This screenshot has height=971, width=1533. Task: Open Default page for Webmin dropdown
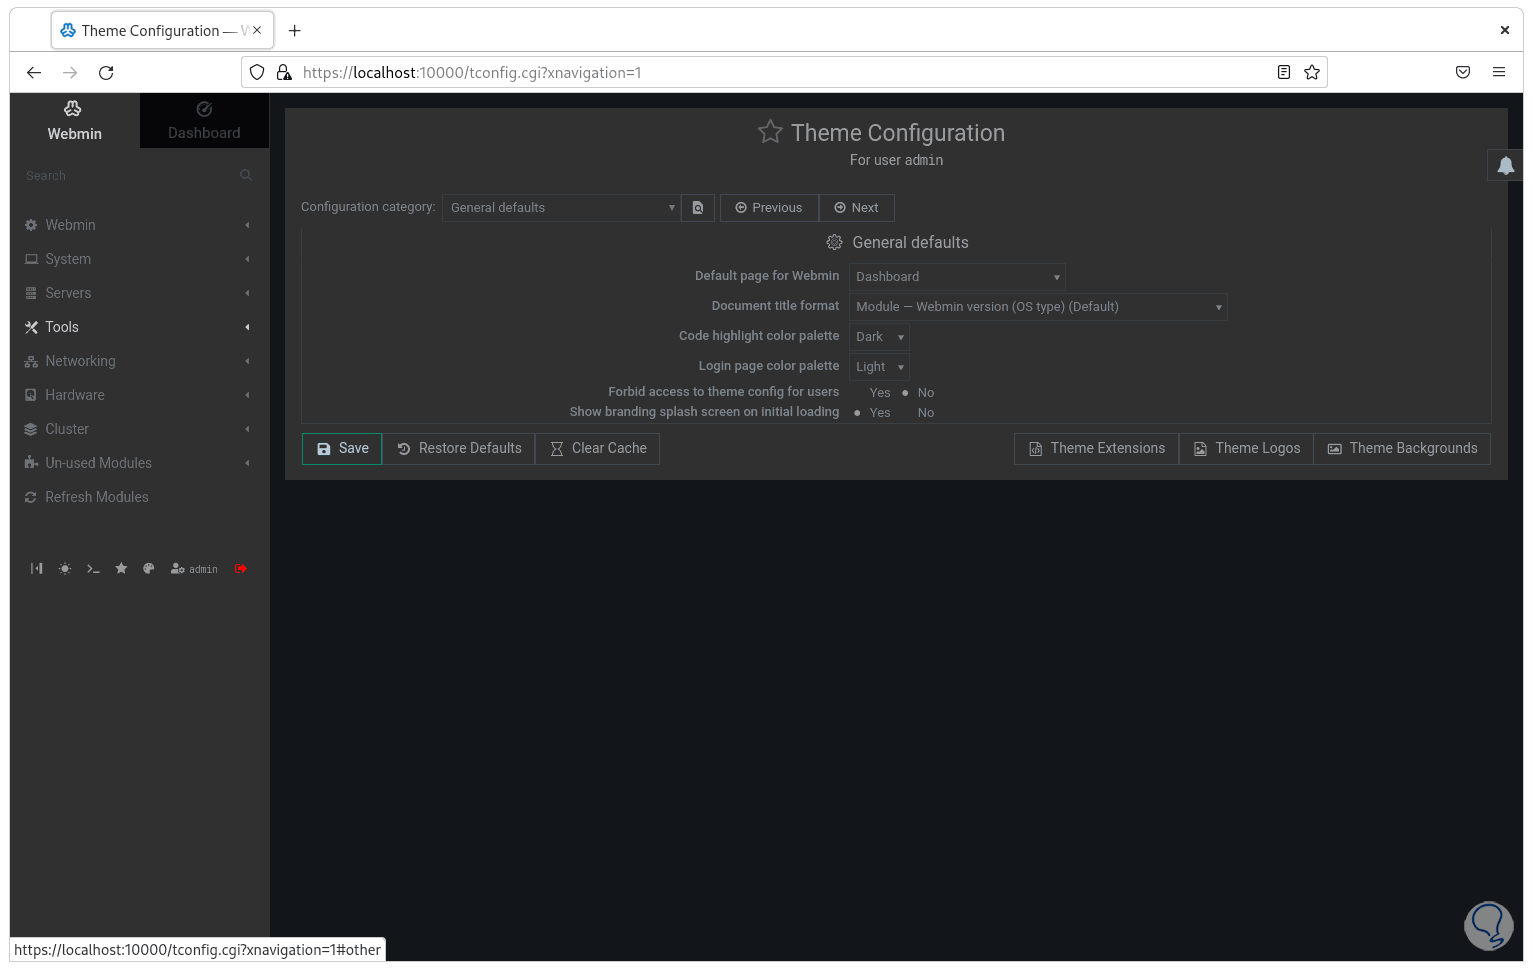click(x=957, y=277)
